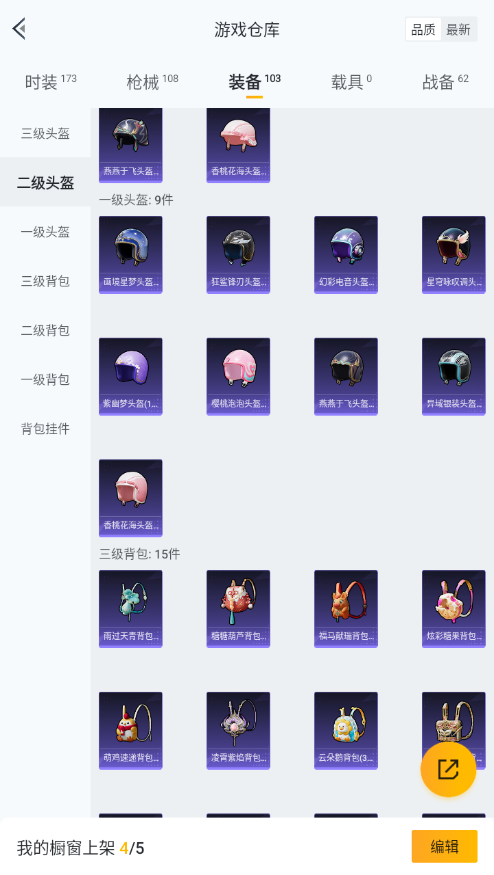Image resolution: width=494 pixels, height=875 pixels.
Task: Tap the back arrow icon
Action: 20,29
